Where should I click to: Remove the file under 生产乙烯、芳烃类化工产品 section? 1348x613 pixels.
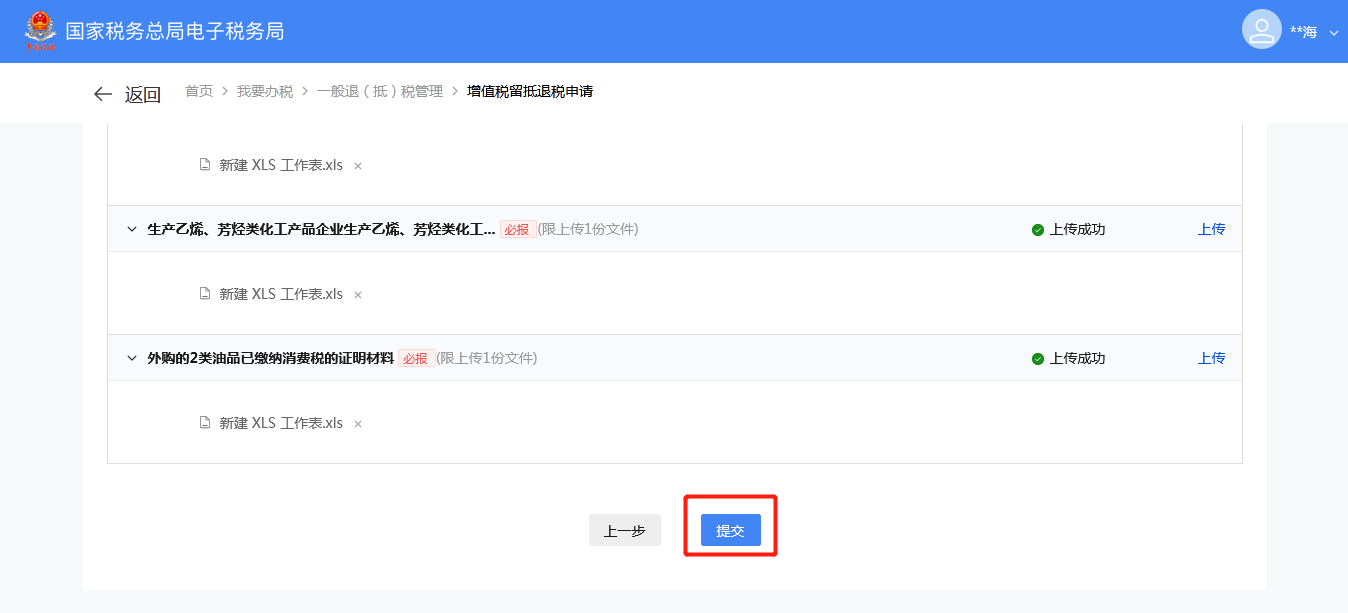tap(358, 295)
